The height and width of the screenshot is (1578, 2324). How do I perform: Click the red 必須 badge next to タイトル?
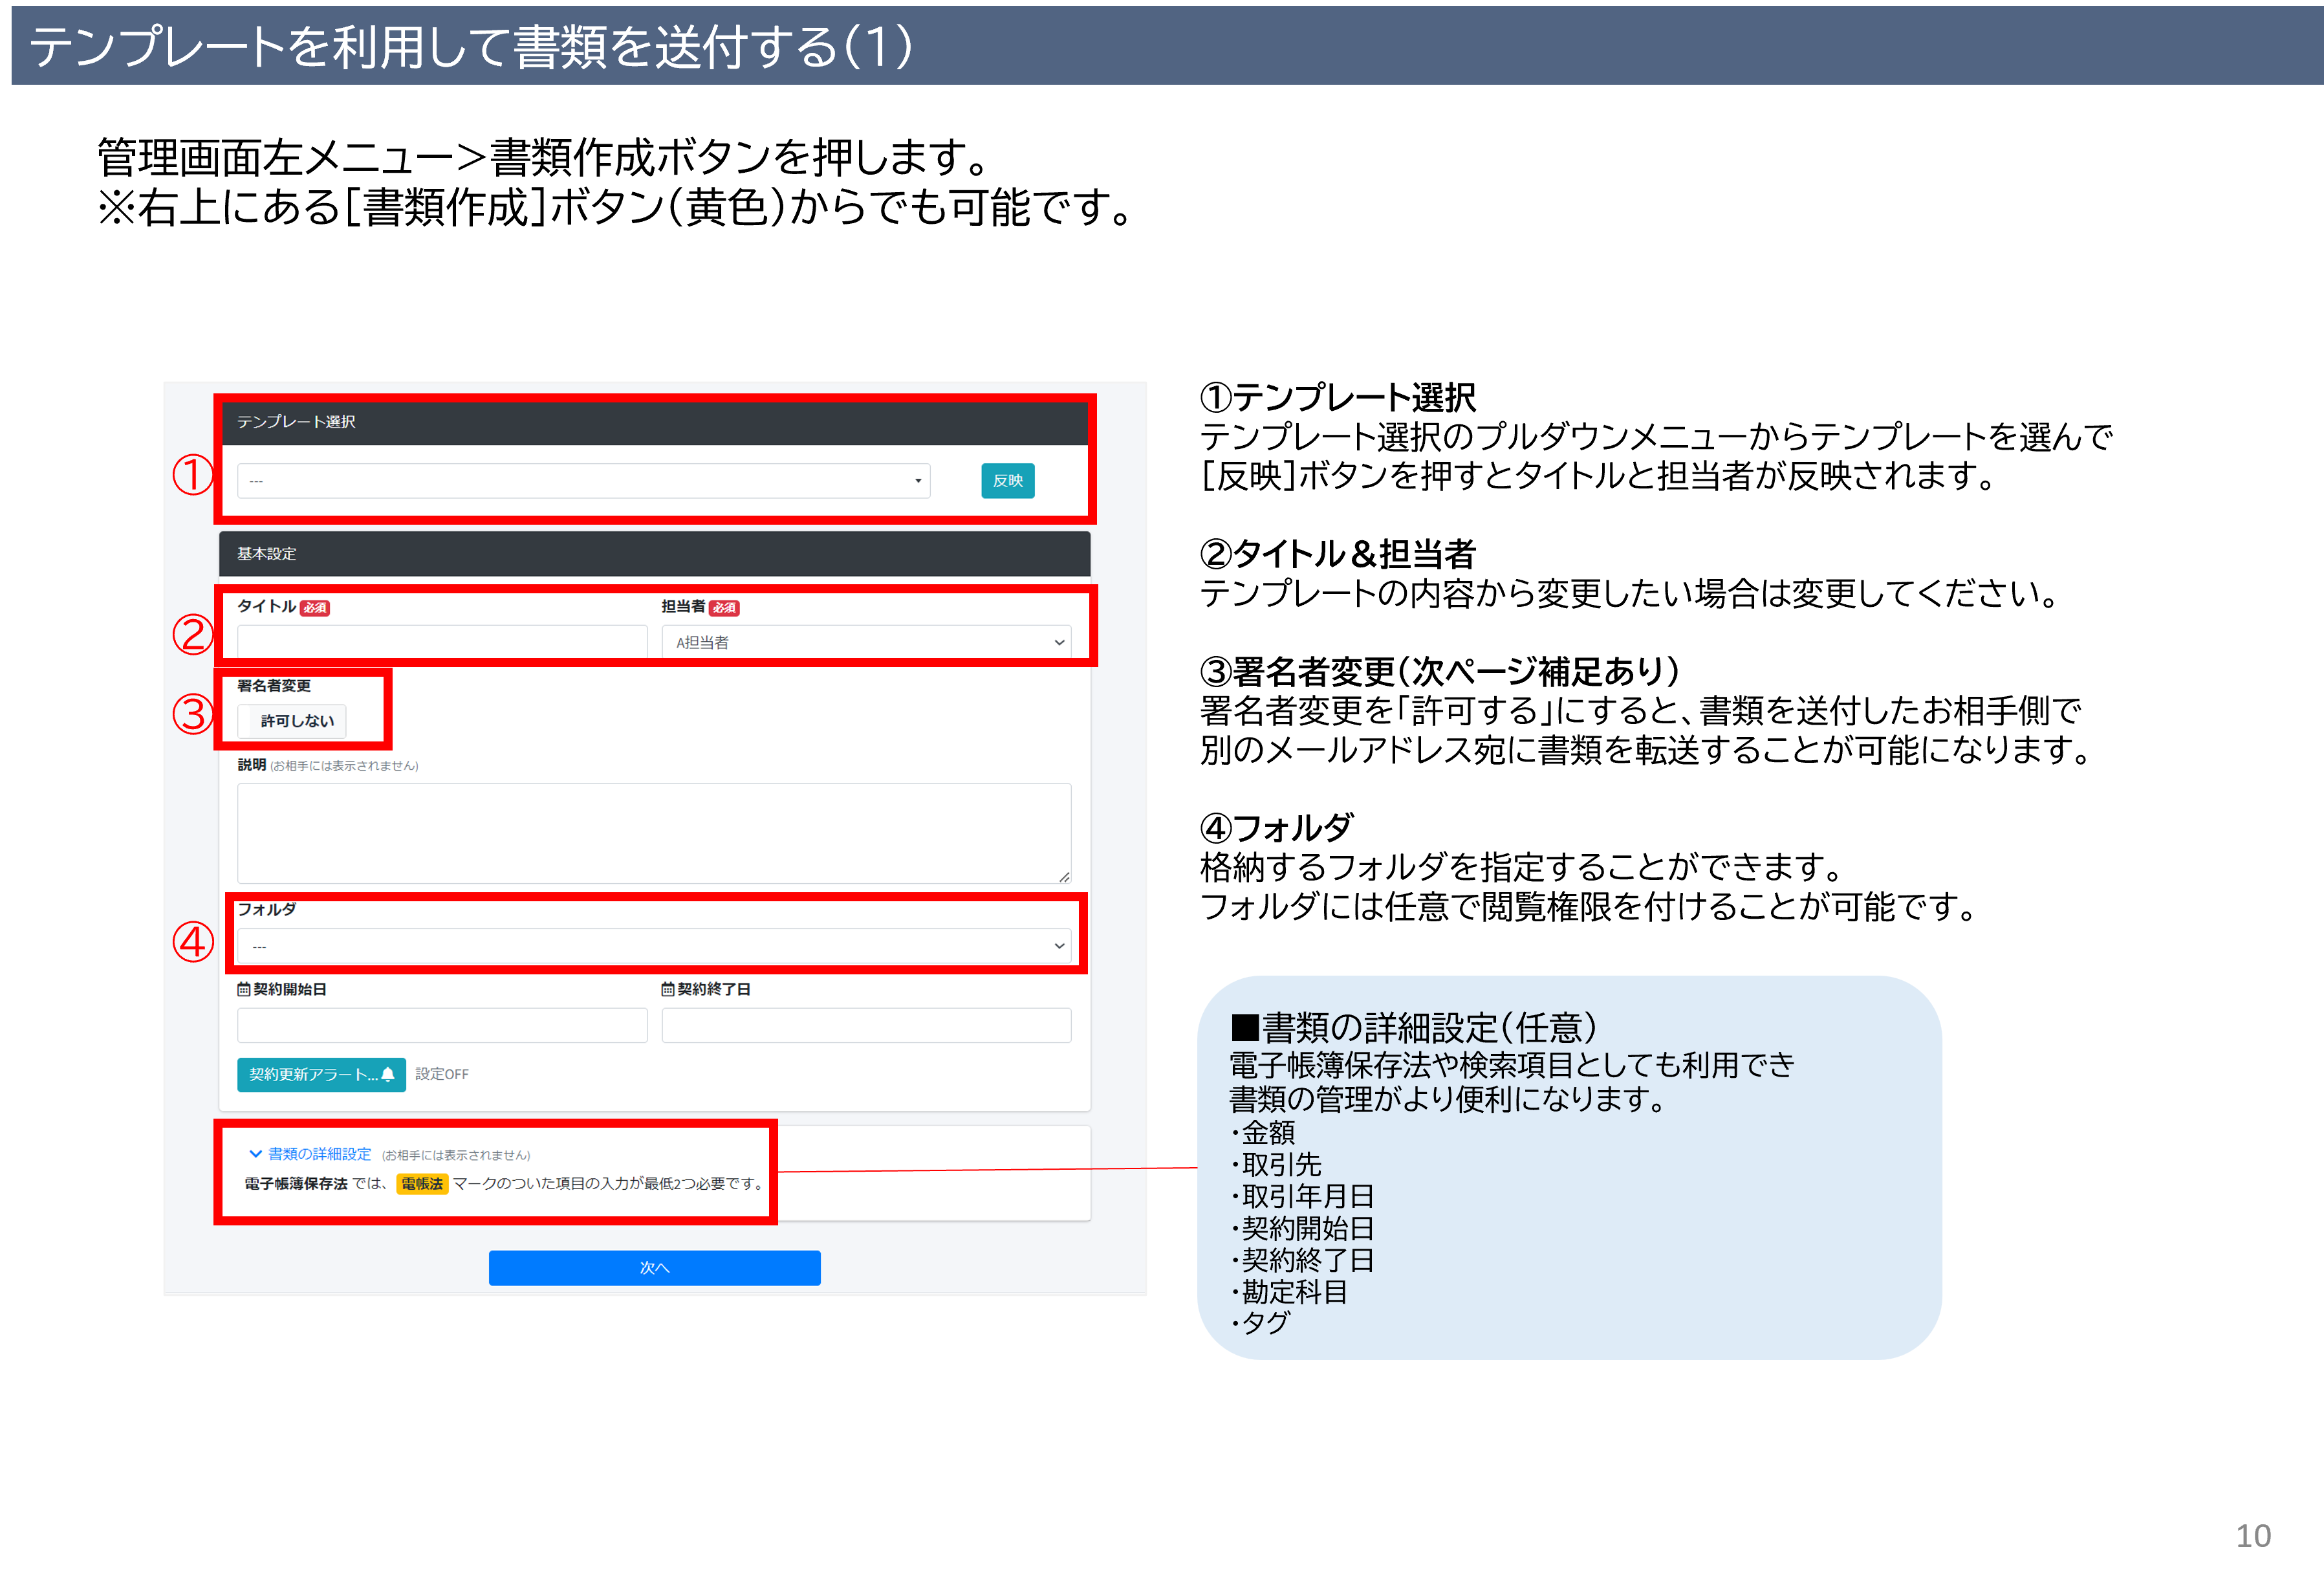[315, 608]
